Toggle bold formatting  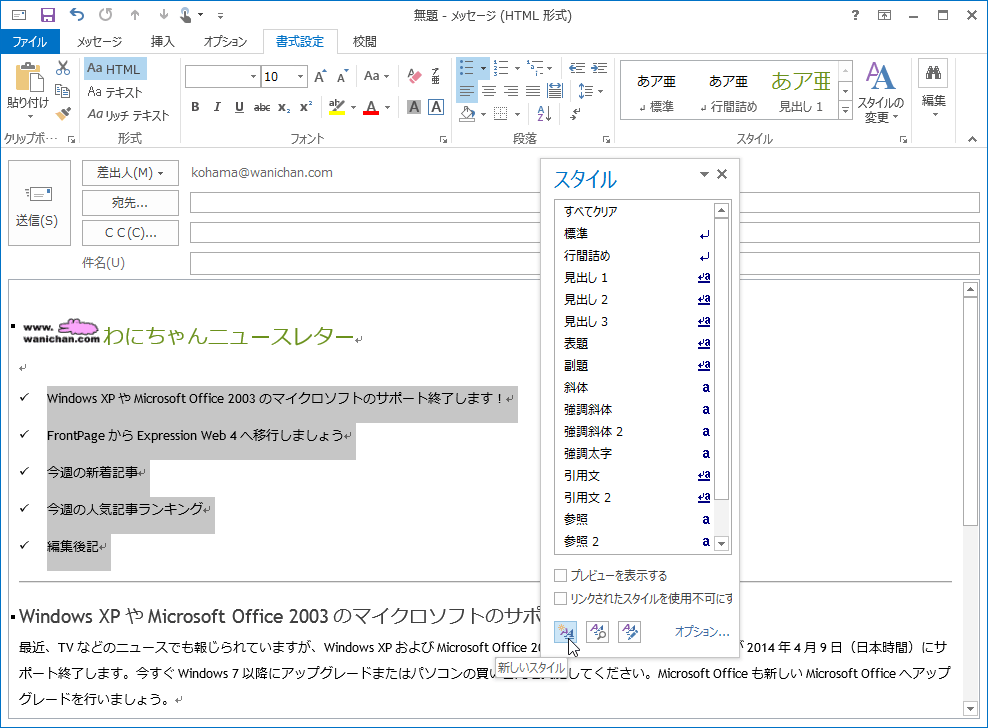coord(195,107)
